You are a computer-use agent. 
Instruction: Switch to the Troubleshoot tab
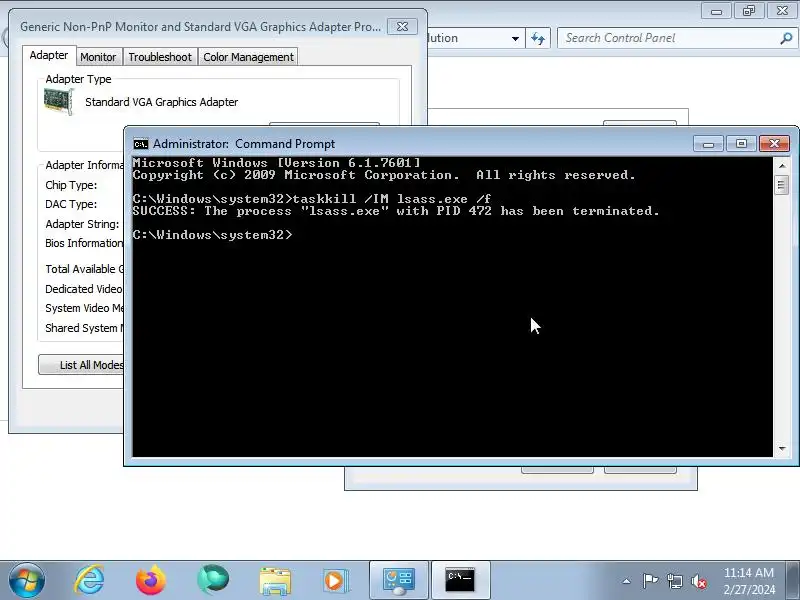(x=160, y=57)
